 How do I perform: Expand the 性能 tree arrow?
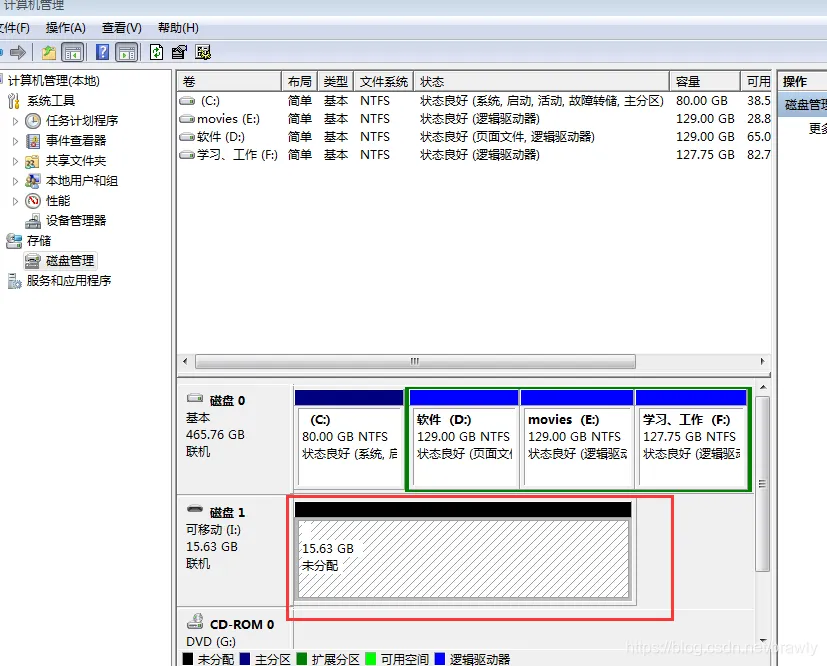click(15, 201)
